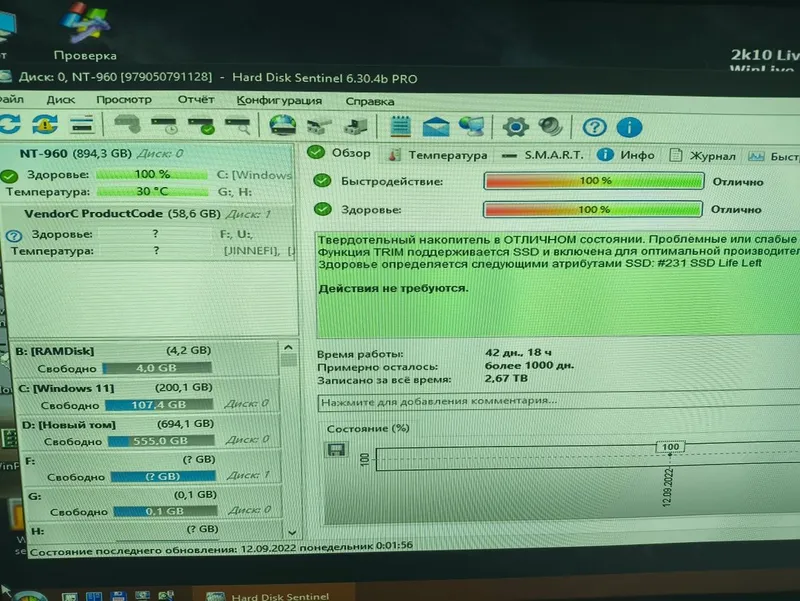This screenshot has width=800, height=601.
Task: Click the 100 marker on the state graph
Action: (670, 447)
